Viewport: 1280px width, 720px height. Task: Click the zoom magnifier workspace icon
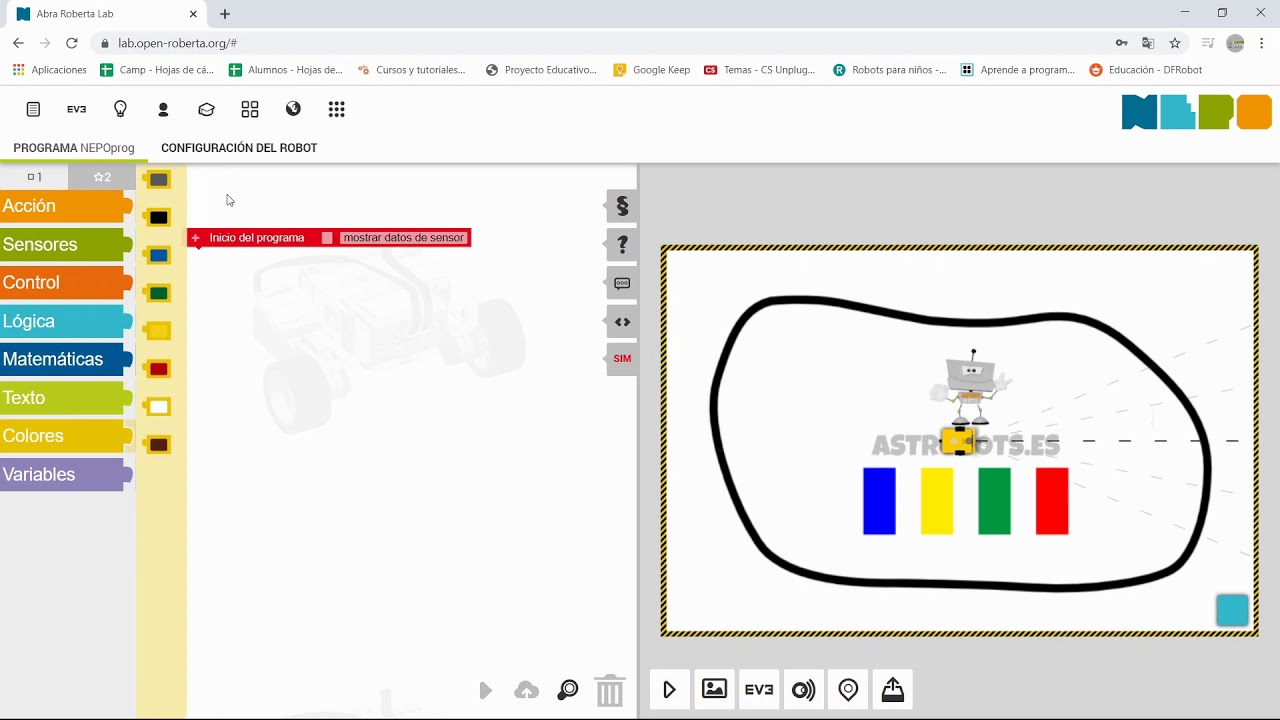[x=567, y=690]
